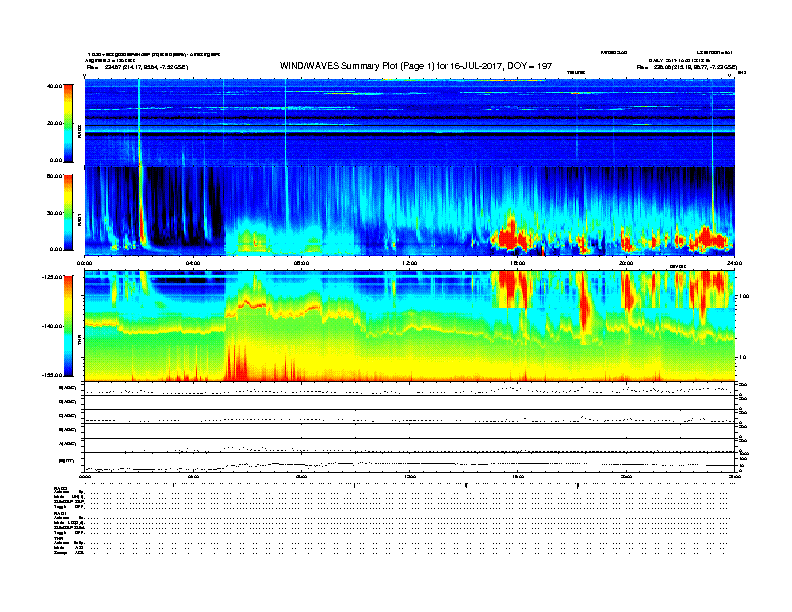Click the TNR color scale bar

[x=68, y=326]
